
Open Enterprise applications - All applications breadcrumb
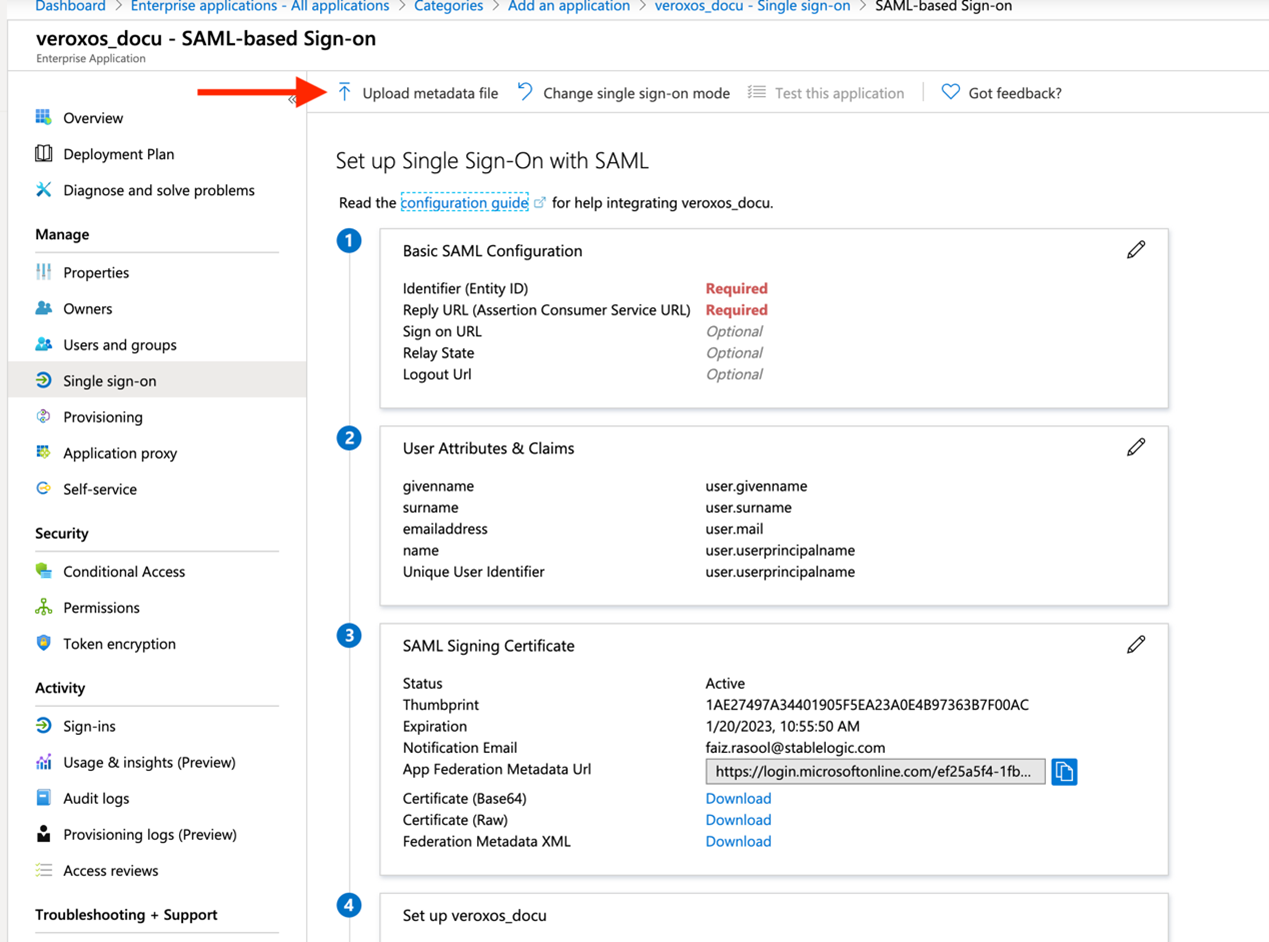pos(260,6)
